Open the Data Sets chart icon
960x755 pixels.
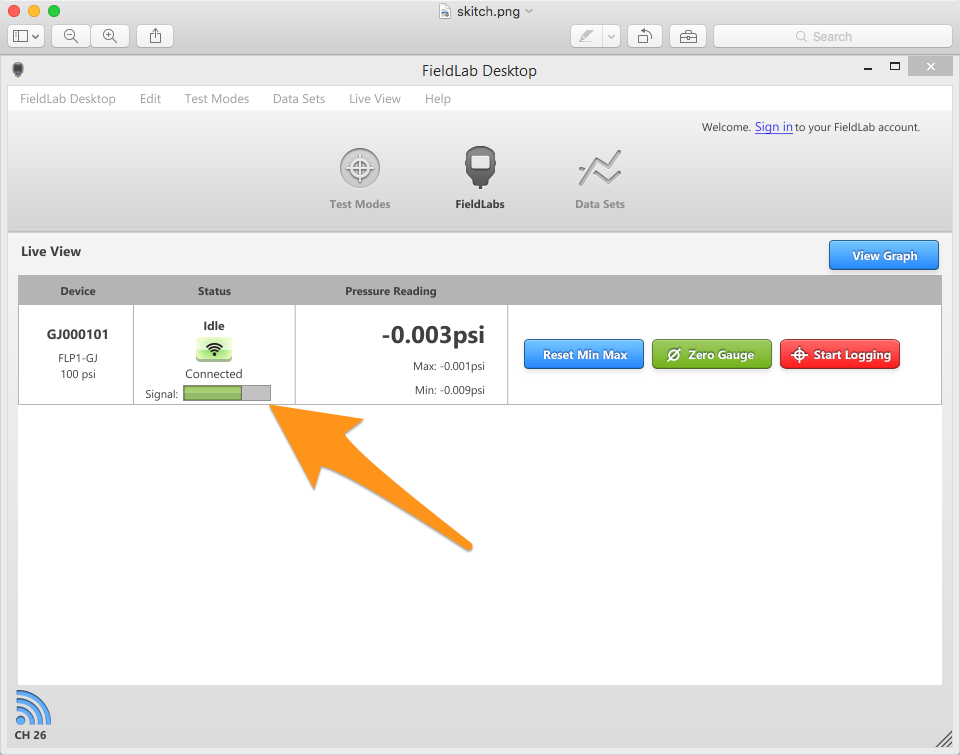(600, 168)
